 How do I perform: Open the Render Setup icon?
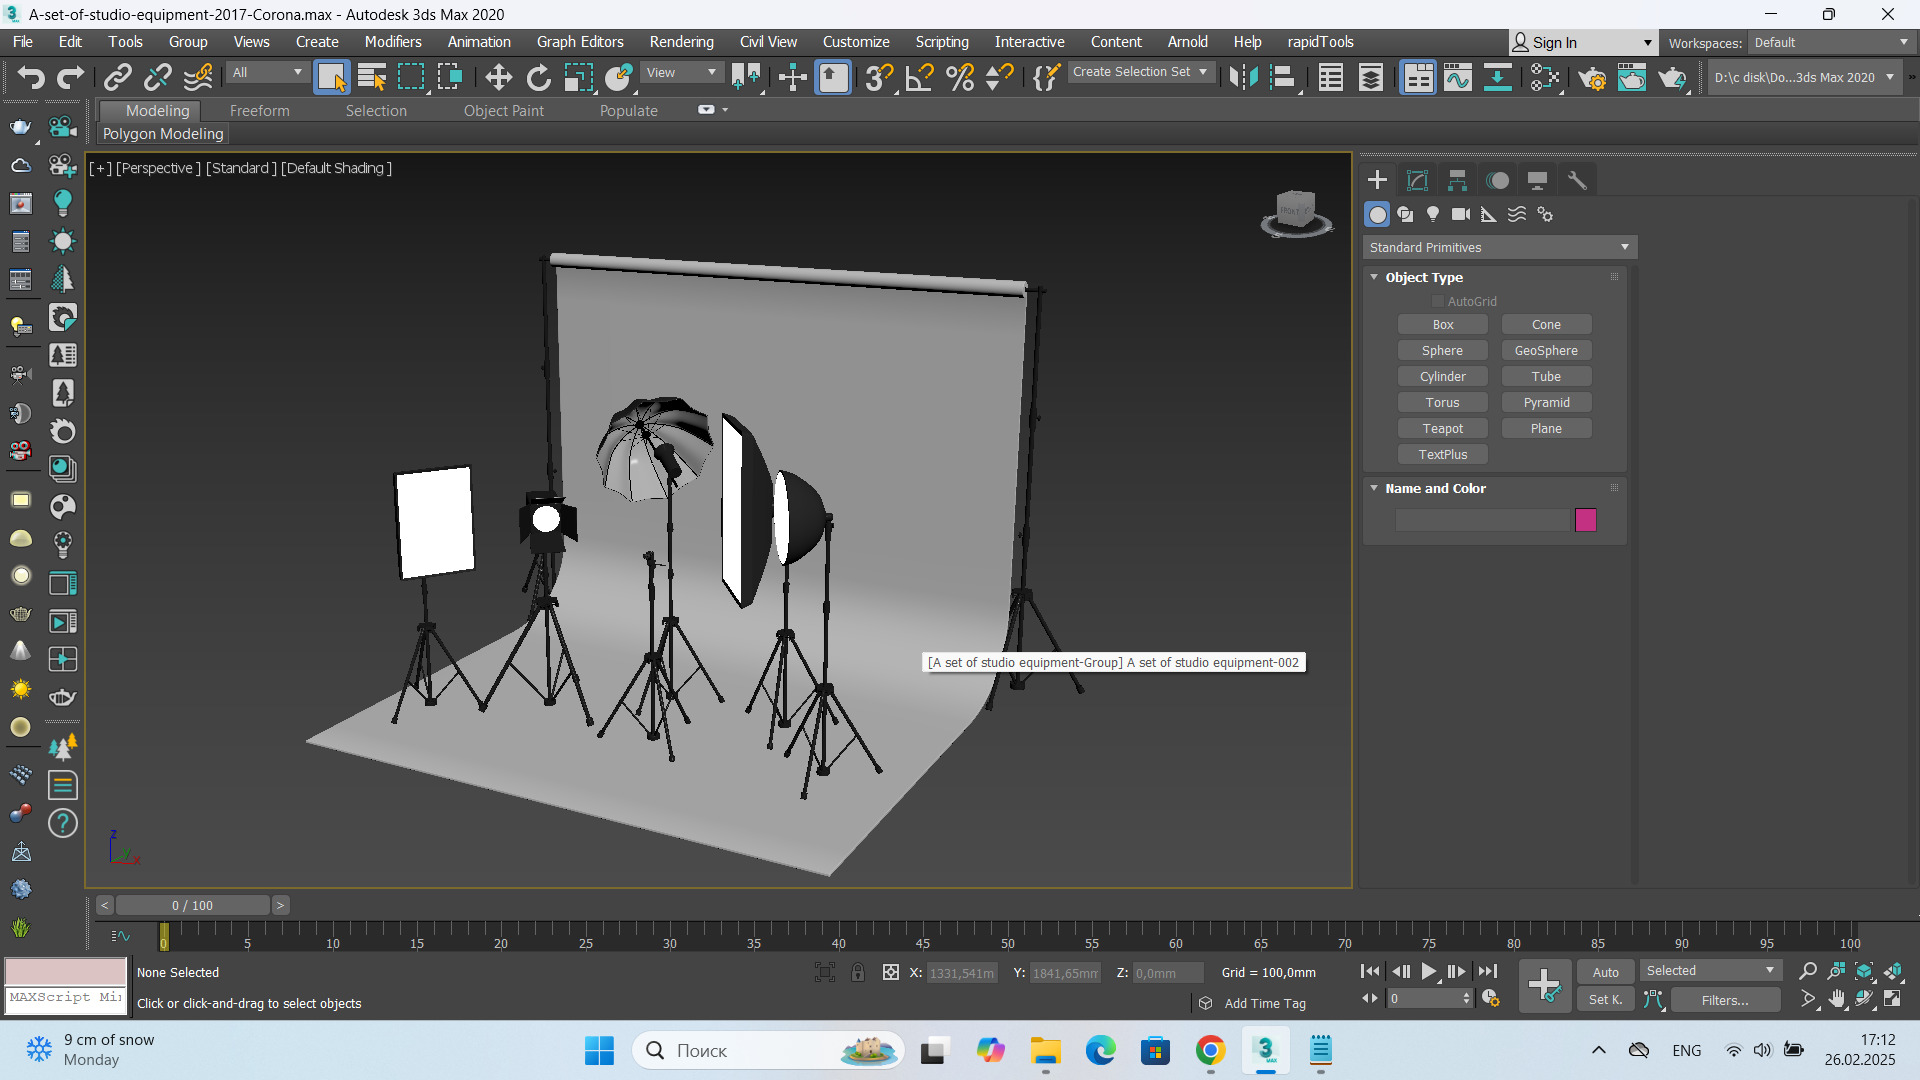click(1592, 77)
